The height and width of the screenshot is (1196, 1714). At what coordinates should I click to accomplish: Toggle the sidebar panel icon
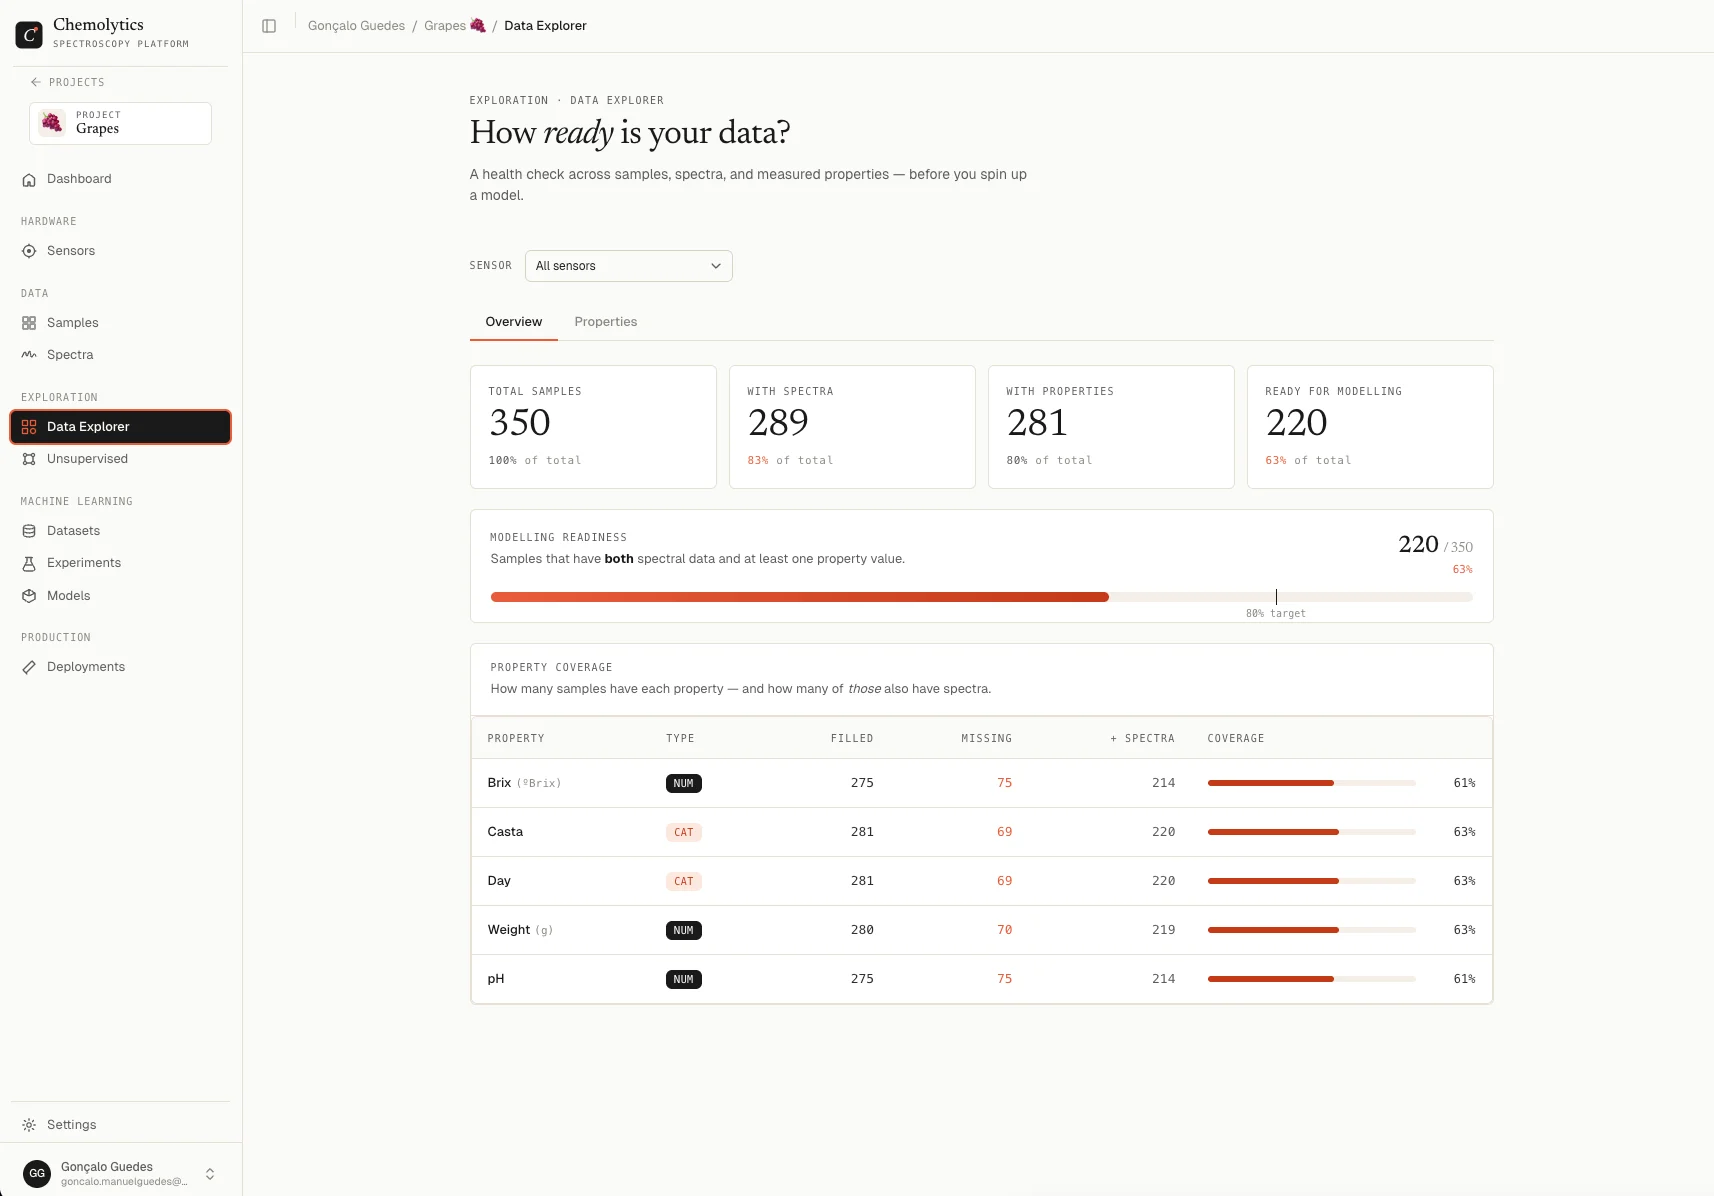(x=269, y=26)
